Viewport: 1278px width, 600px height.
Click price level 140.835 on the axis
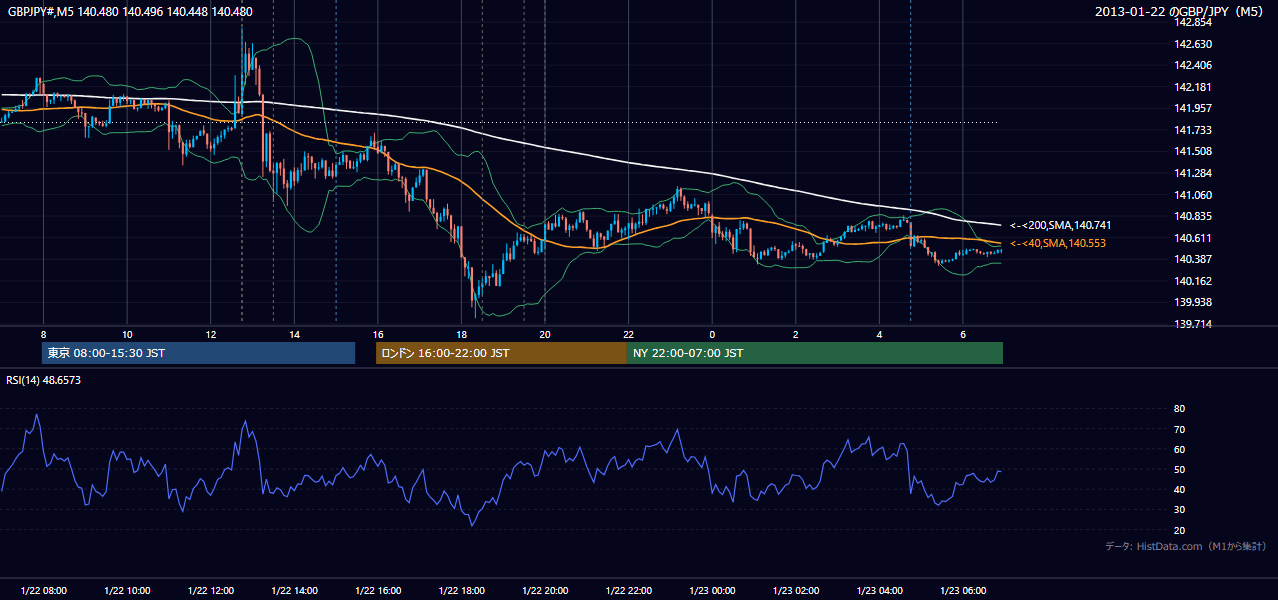(1192, 216)
